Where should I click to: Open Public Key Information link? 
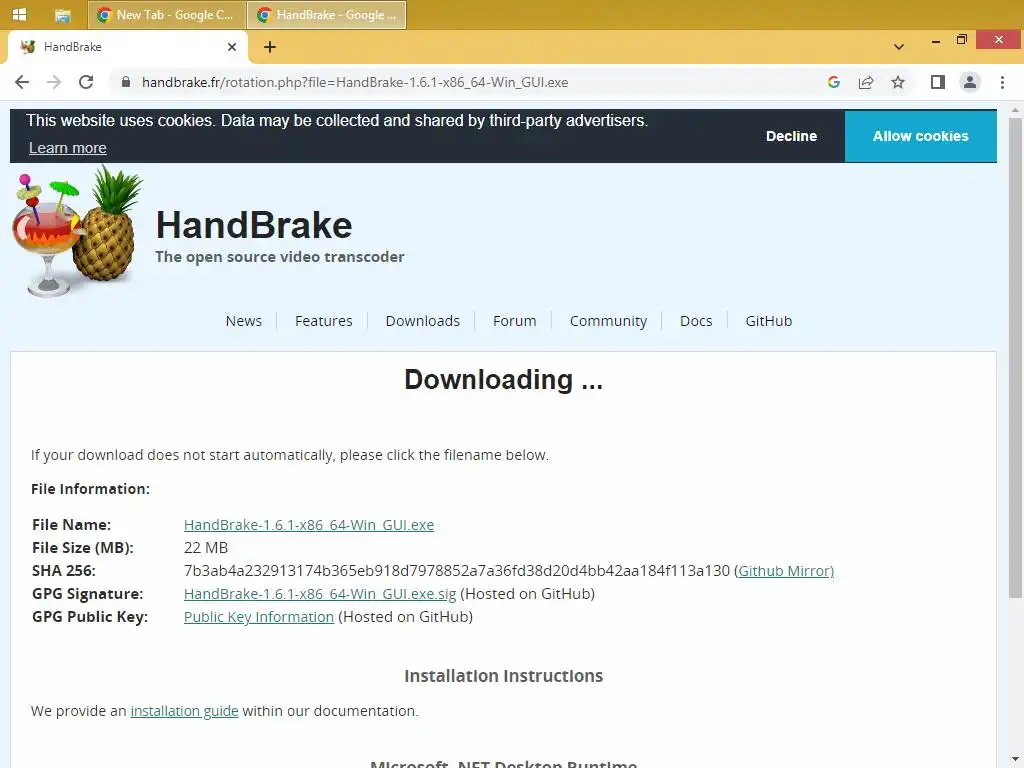(259, 617)
